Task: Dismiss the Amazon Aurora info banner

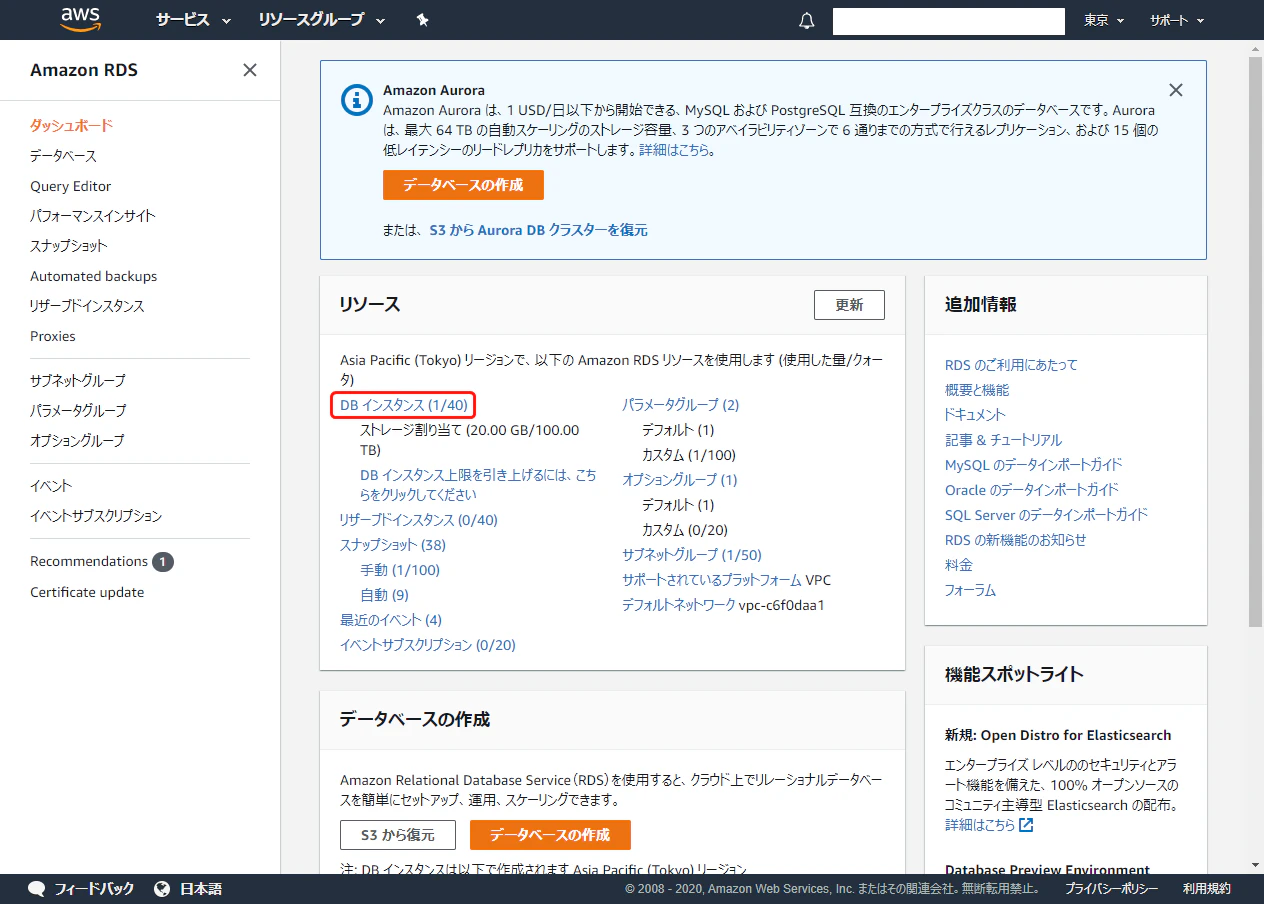Action: pos(1176,90)
